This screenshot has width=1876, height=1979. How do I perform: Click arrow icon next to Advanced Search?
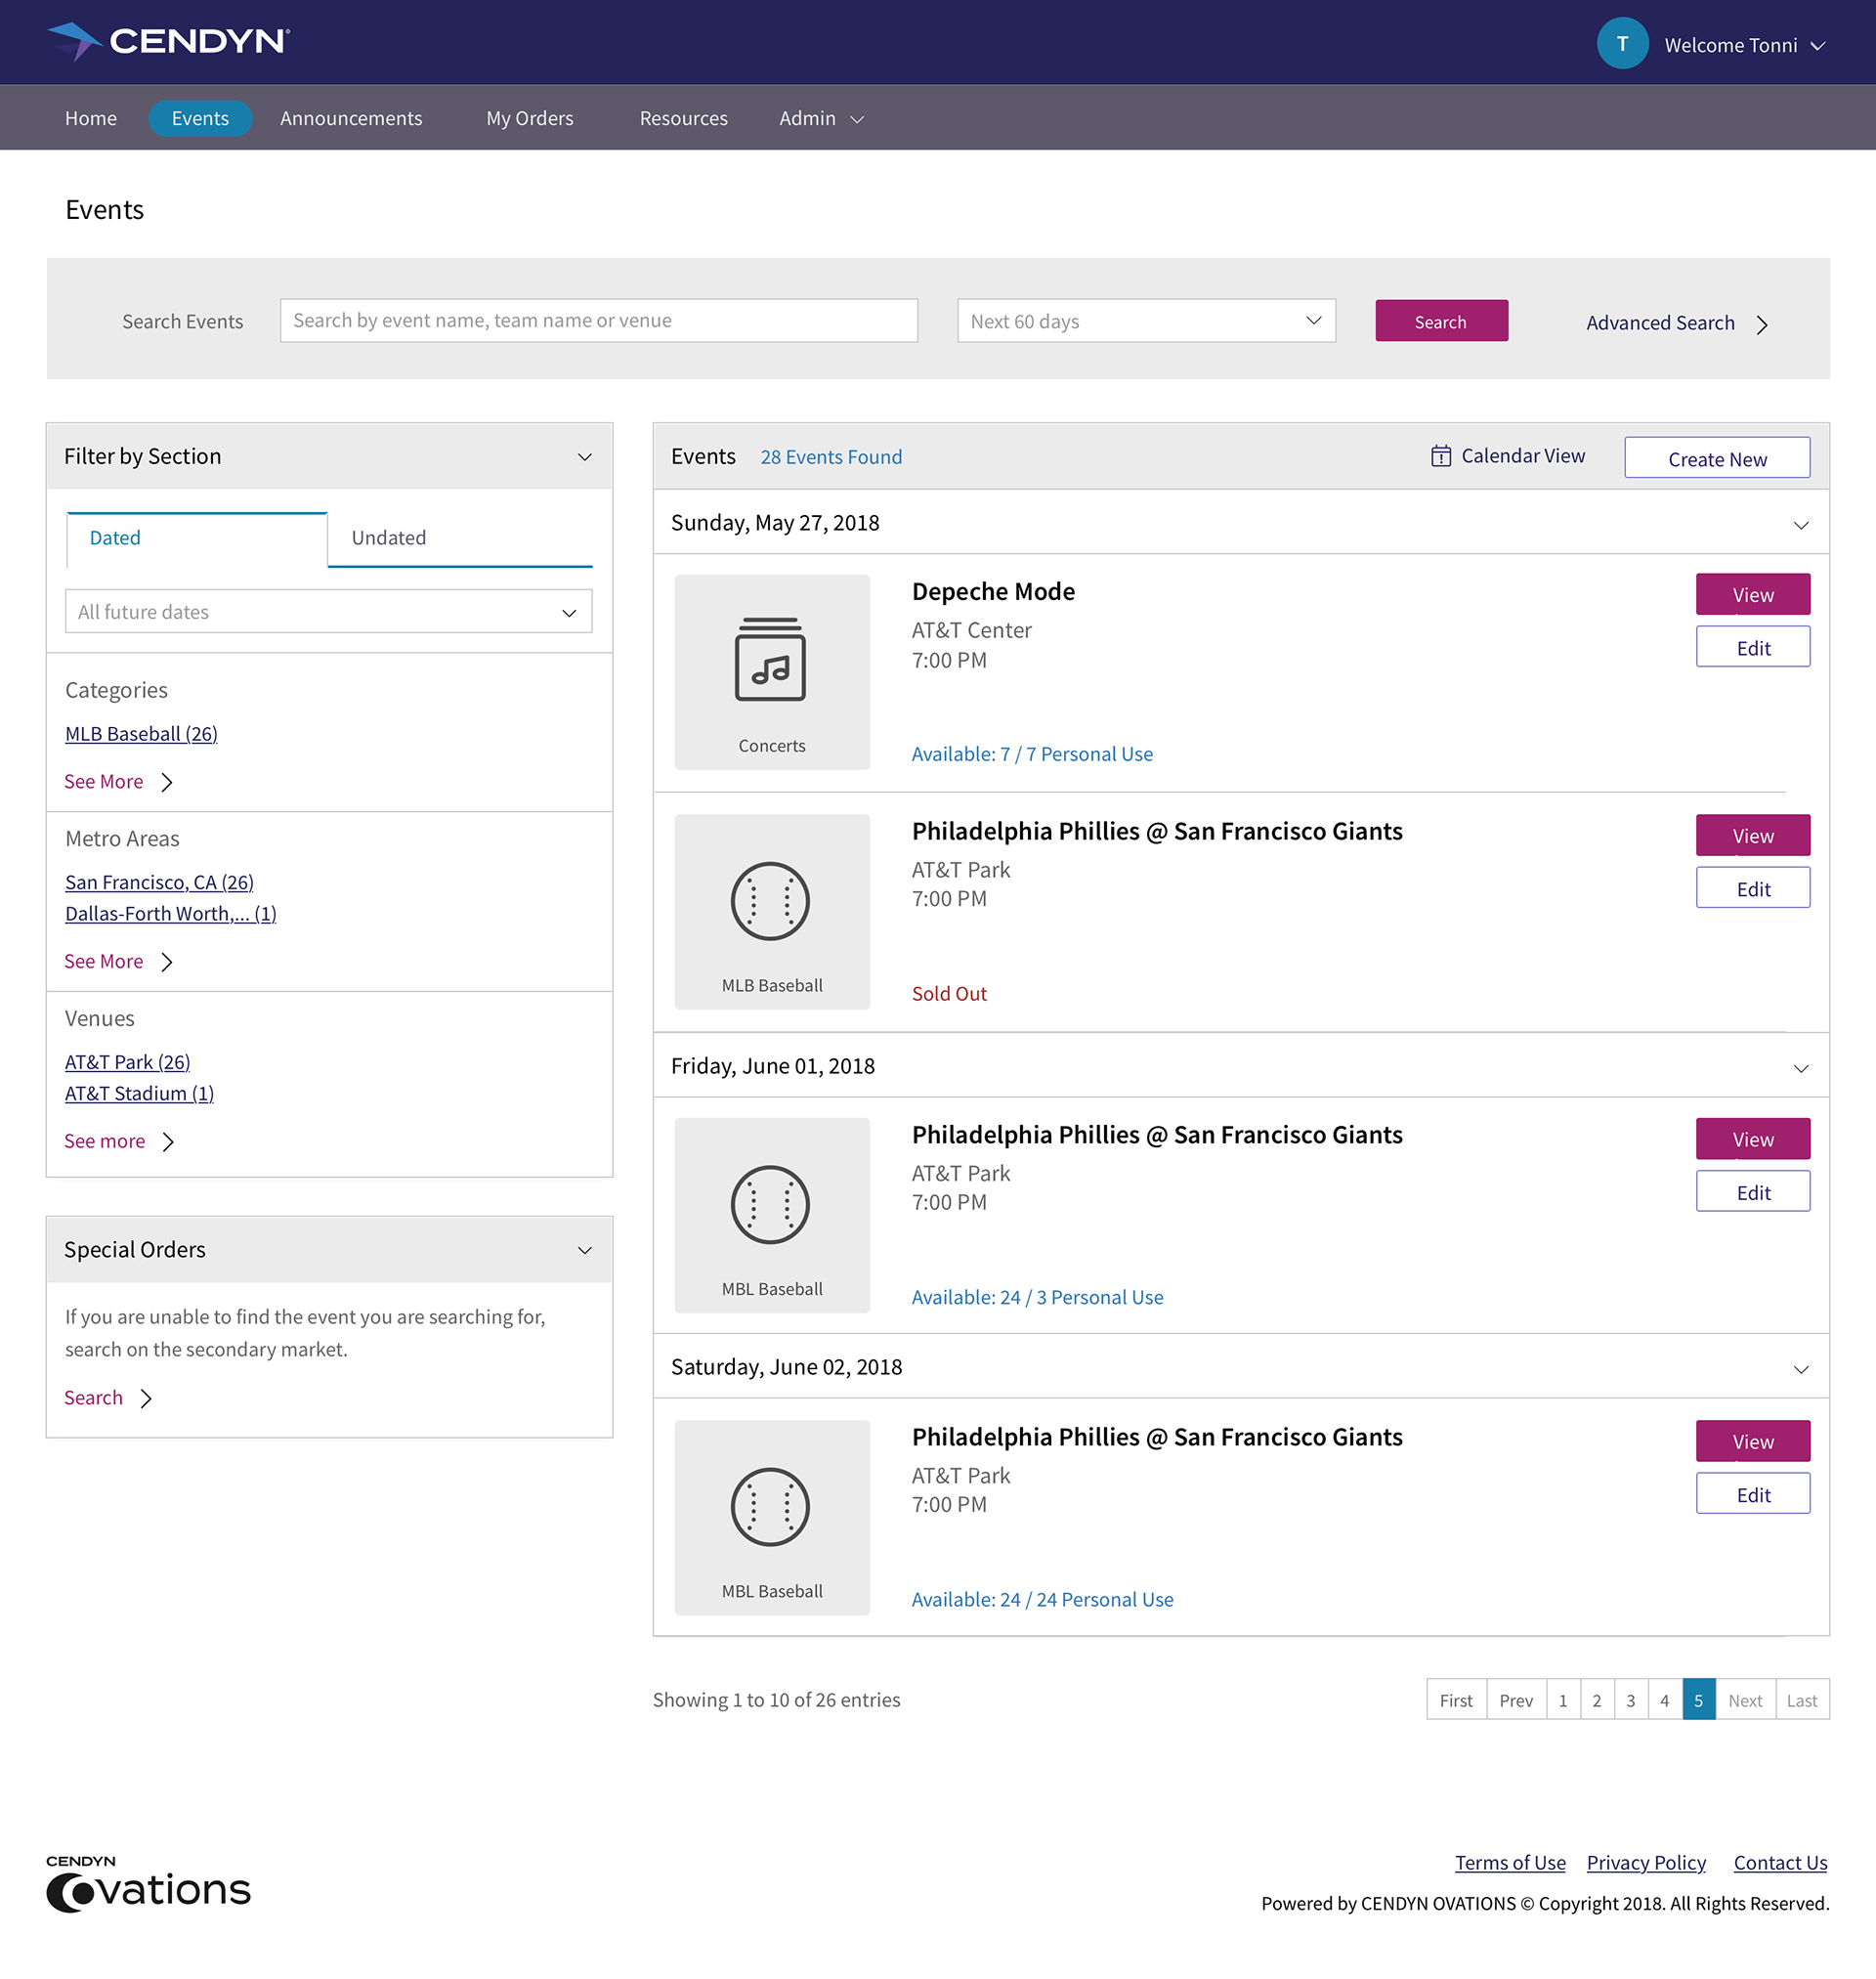pyautogui.click(x=1763, y=324)
